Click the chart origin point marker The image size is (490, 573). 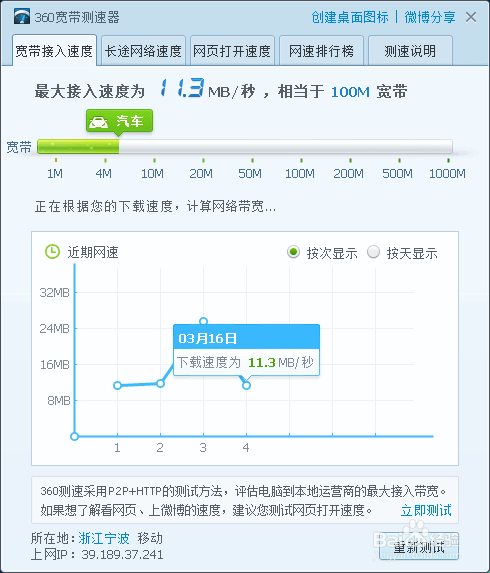[x=75, y=436]
